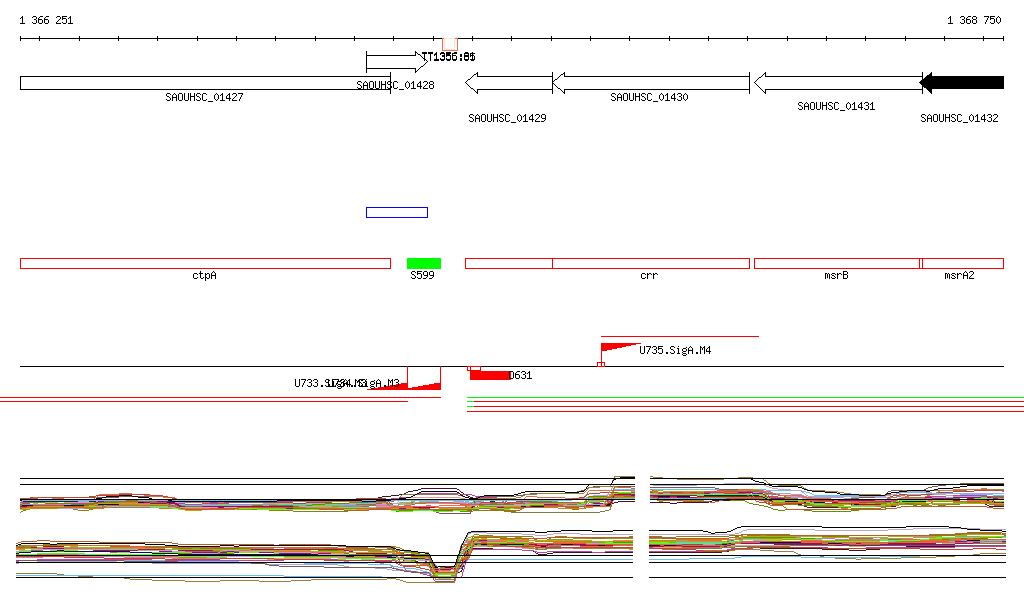This screenshot has height=611, width=1024.
Task: Select the msrB annotation box
Action: tap(837, 264)
